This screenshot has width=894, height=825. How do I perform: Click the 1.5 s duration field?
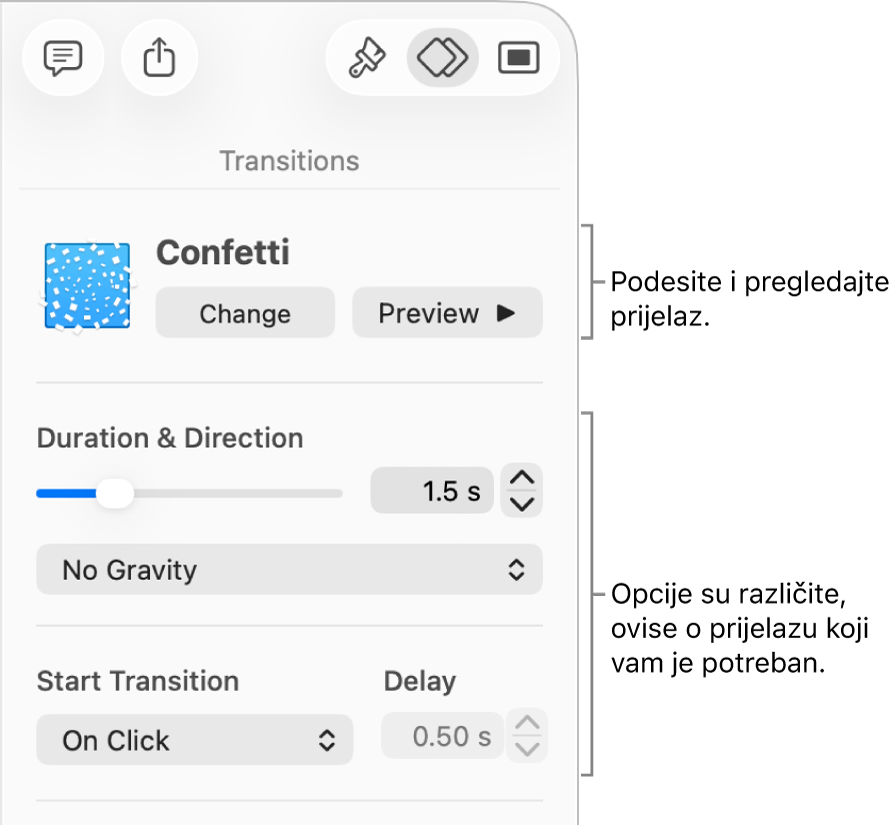pyautogui.click(x=432, y=491)
